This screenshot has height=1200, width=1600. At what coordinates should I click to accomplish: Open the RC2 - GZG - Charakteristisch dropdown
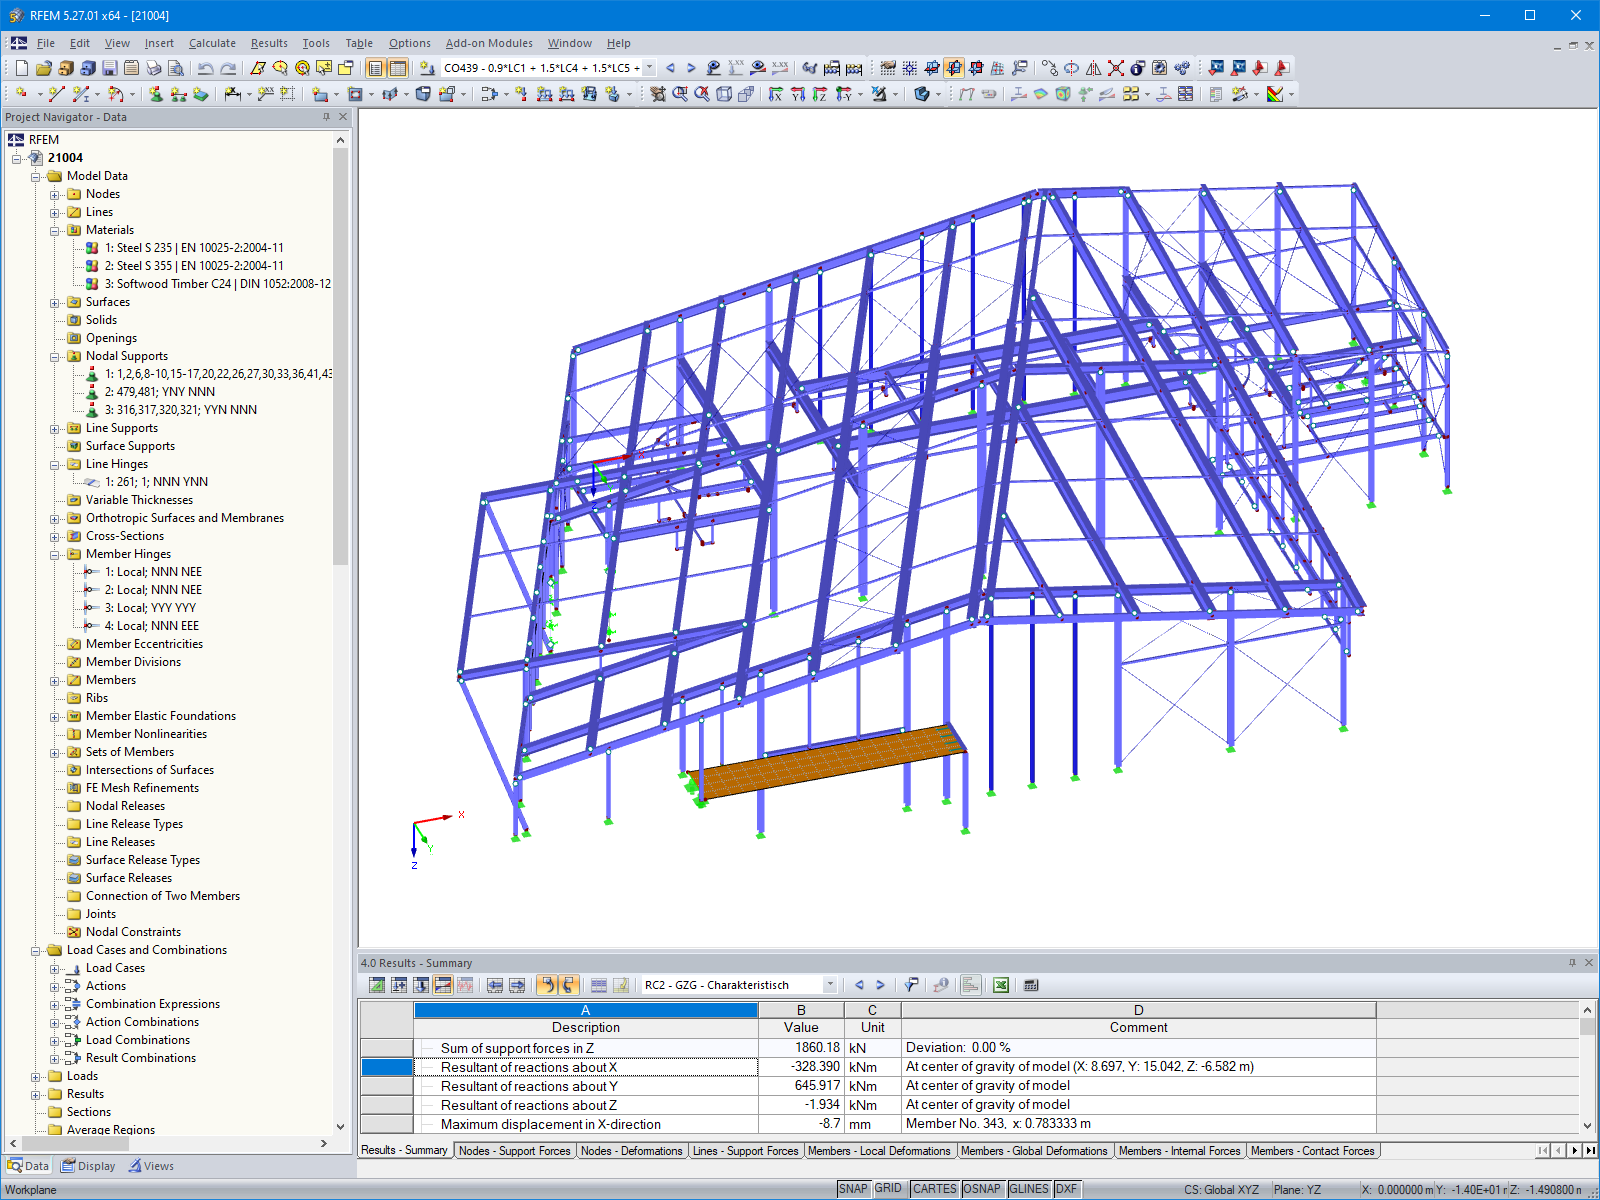830,985
